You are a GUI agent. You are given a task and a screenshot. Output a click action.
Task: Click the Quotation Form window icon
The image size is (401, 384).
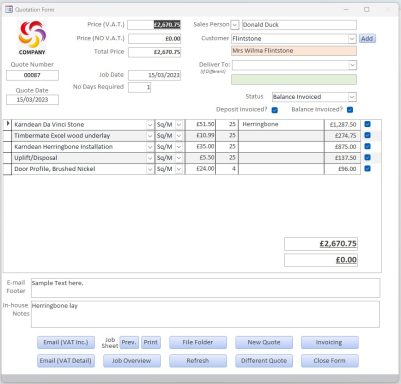click(x=9, y=9)
